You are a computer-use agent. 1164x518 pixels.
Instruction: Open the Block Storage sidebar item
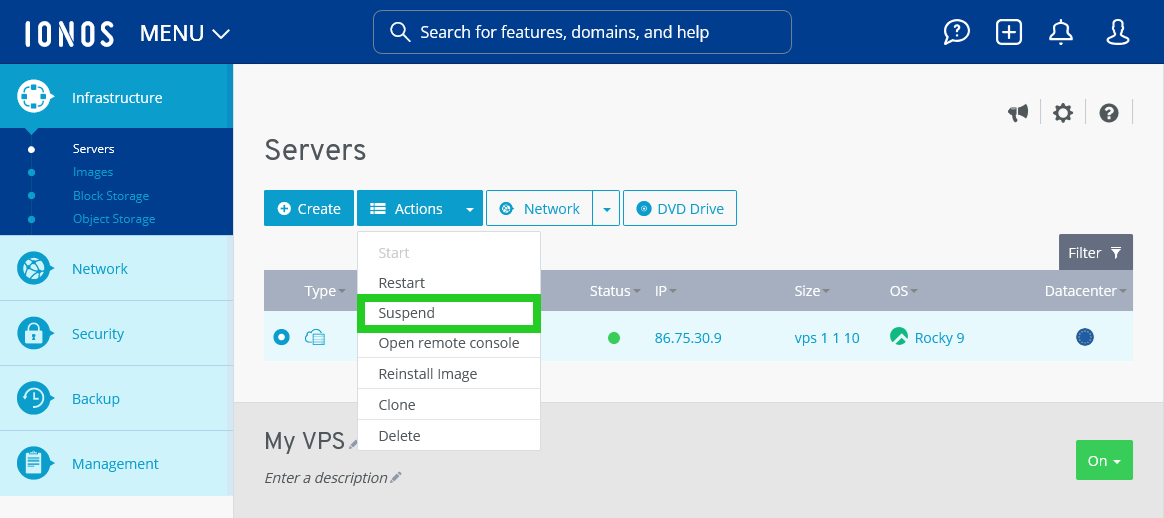[x=111, y=195]
